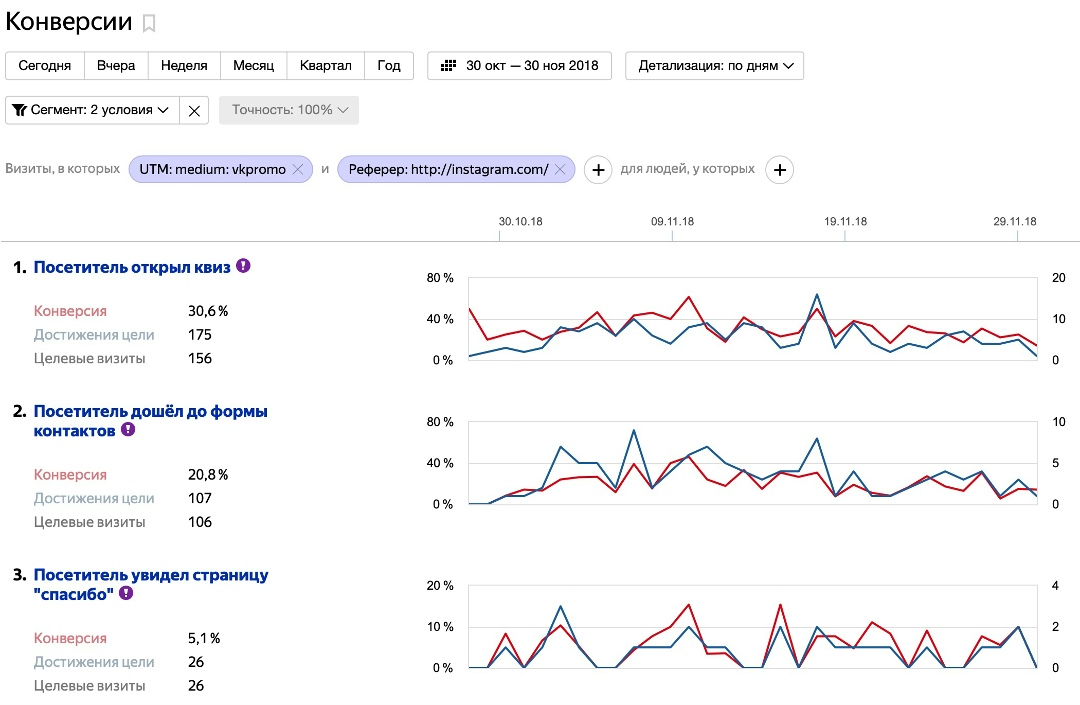Click info icon beside Посетитель открыл квиз
Screen dimensions: 1080x705
click(x=243, y=267)
